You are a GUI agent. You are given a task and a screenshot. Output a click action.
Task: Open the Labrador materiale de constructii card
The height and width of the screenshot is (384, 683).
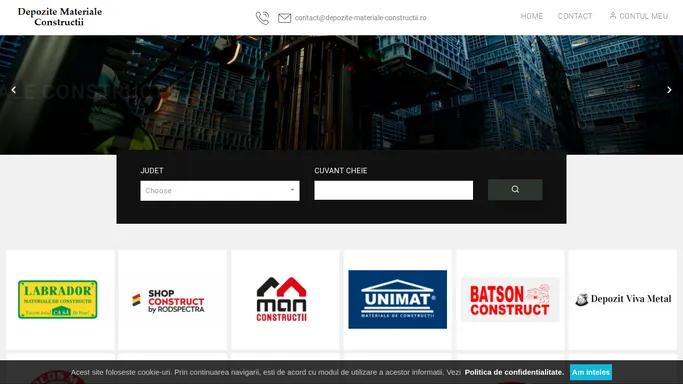click(x=60, y=300)
